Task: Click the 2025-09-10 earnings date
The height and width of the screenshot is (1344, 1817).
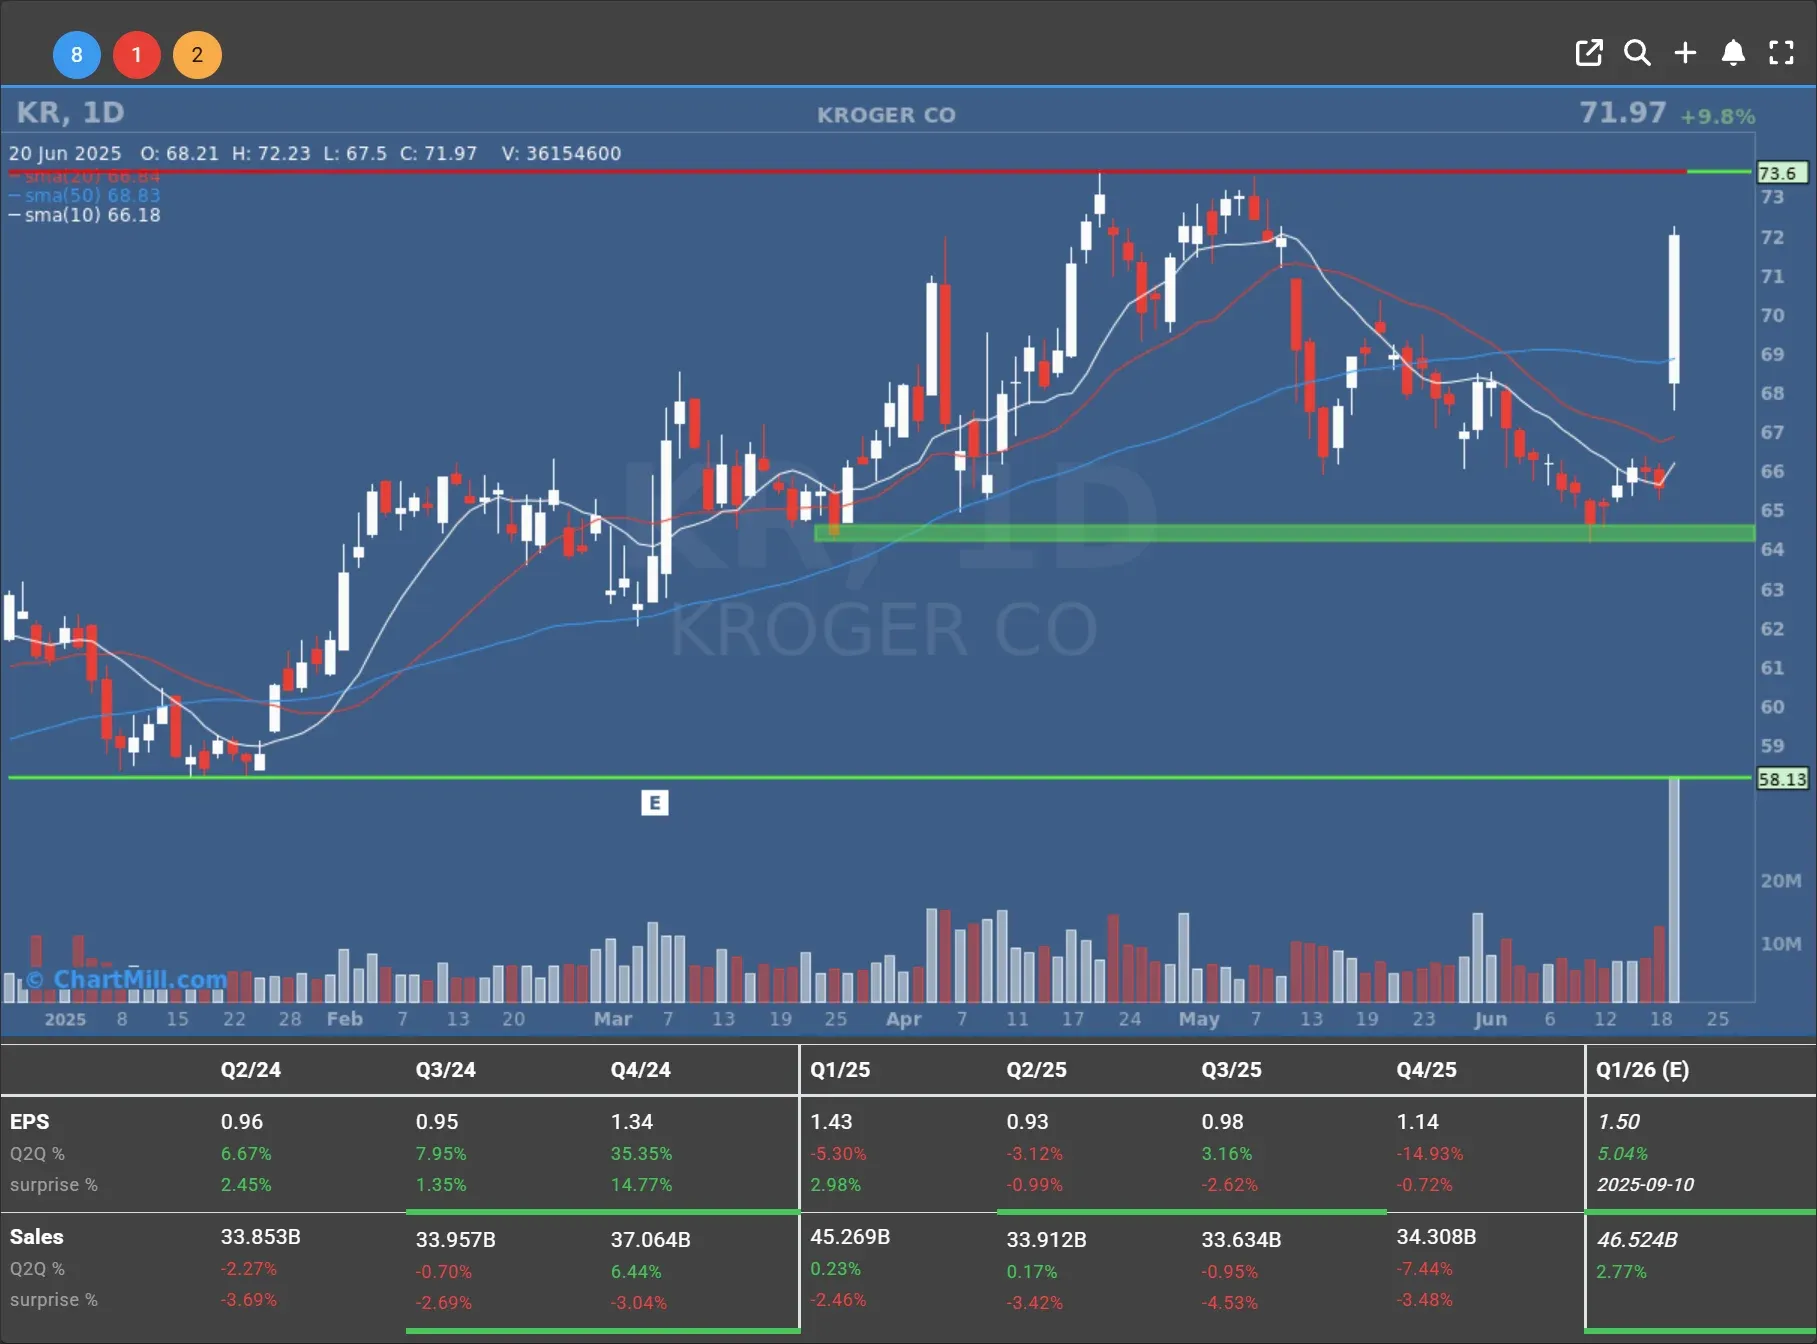Action: (1645, 1184)
